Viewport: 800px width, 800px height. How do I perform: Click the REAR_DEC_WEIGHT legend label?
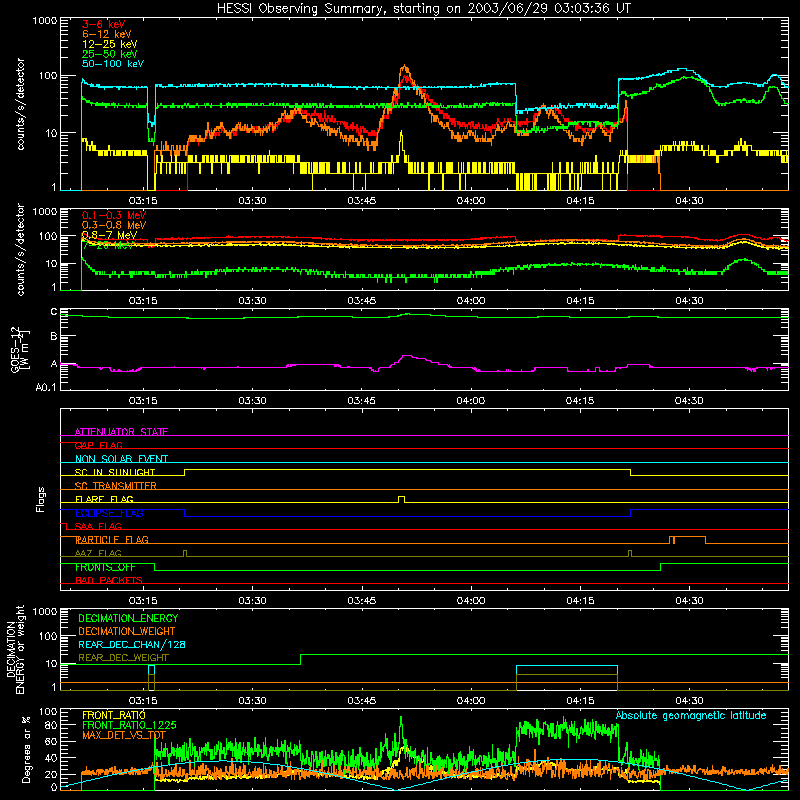123,658
